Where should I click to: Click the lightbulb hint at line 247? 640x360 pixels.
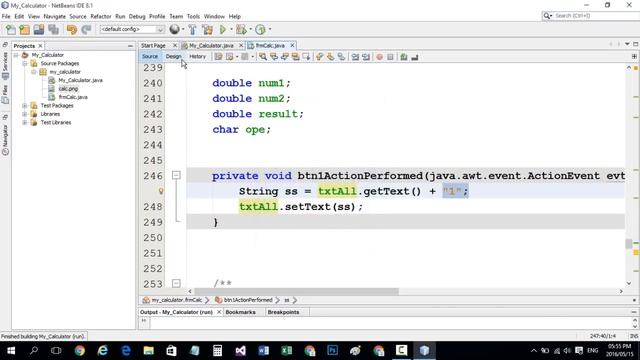coord(161,191)
